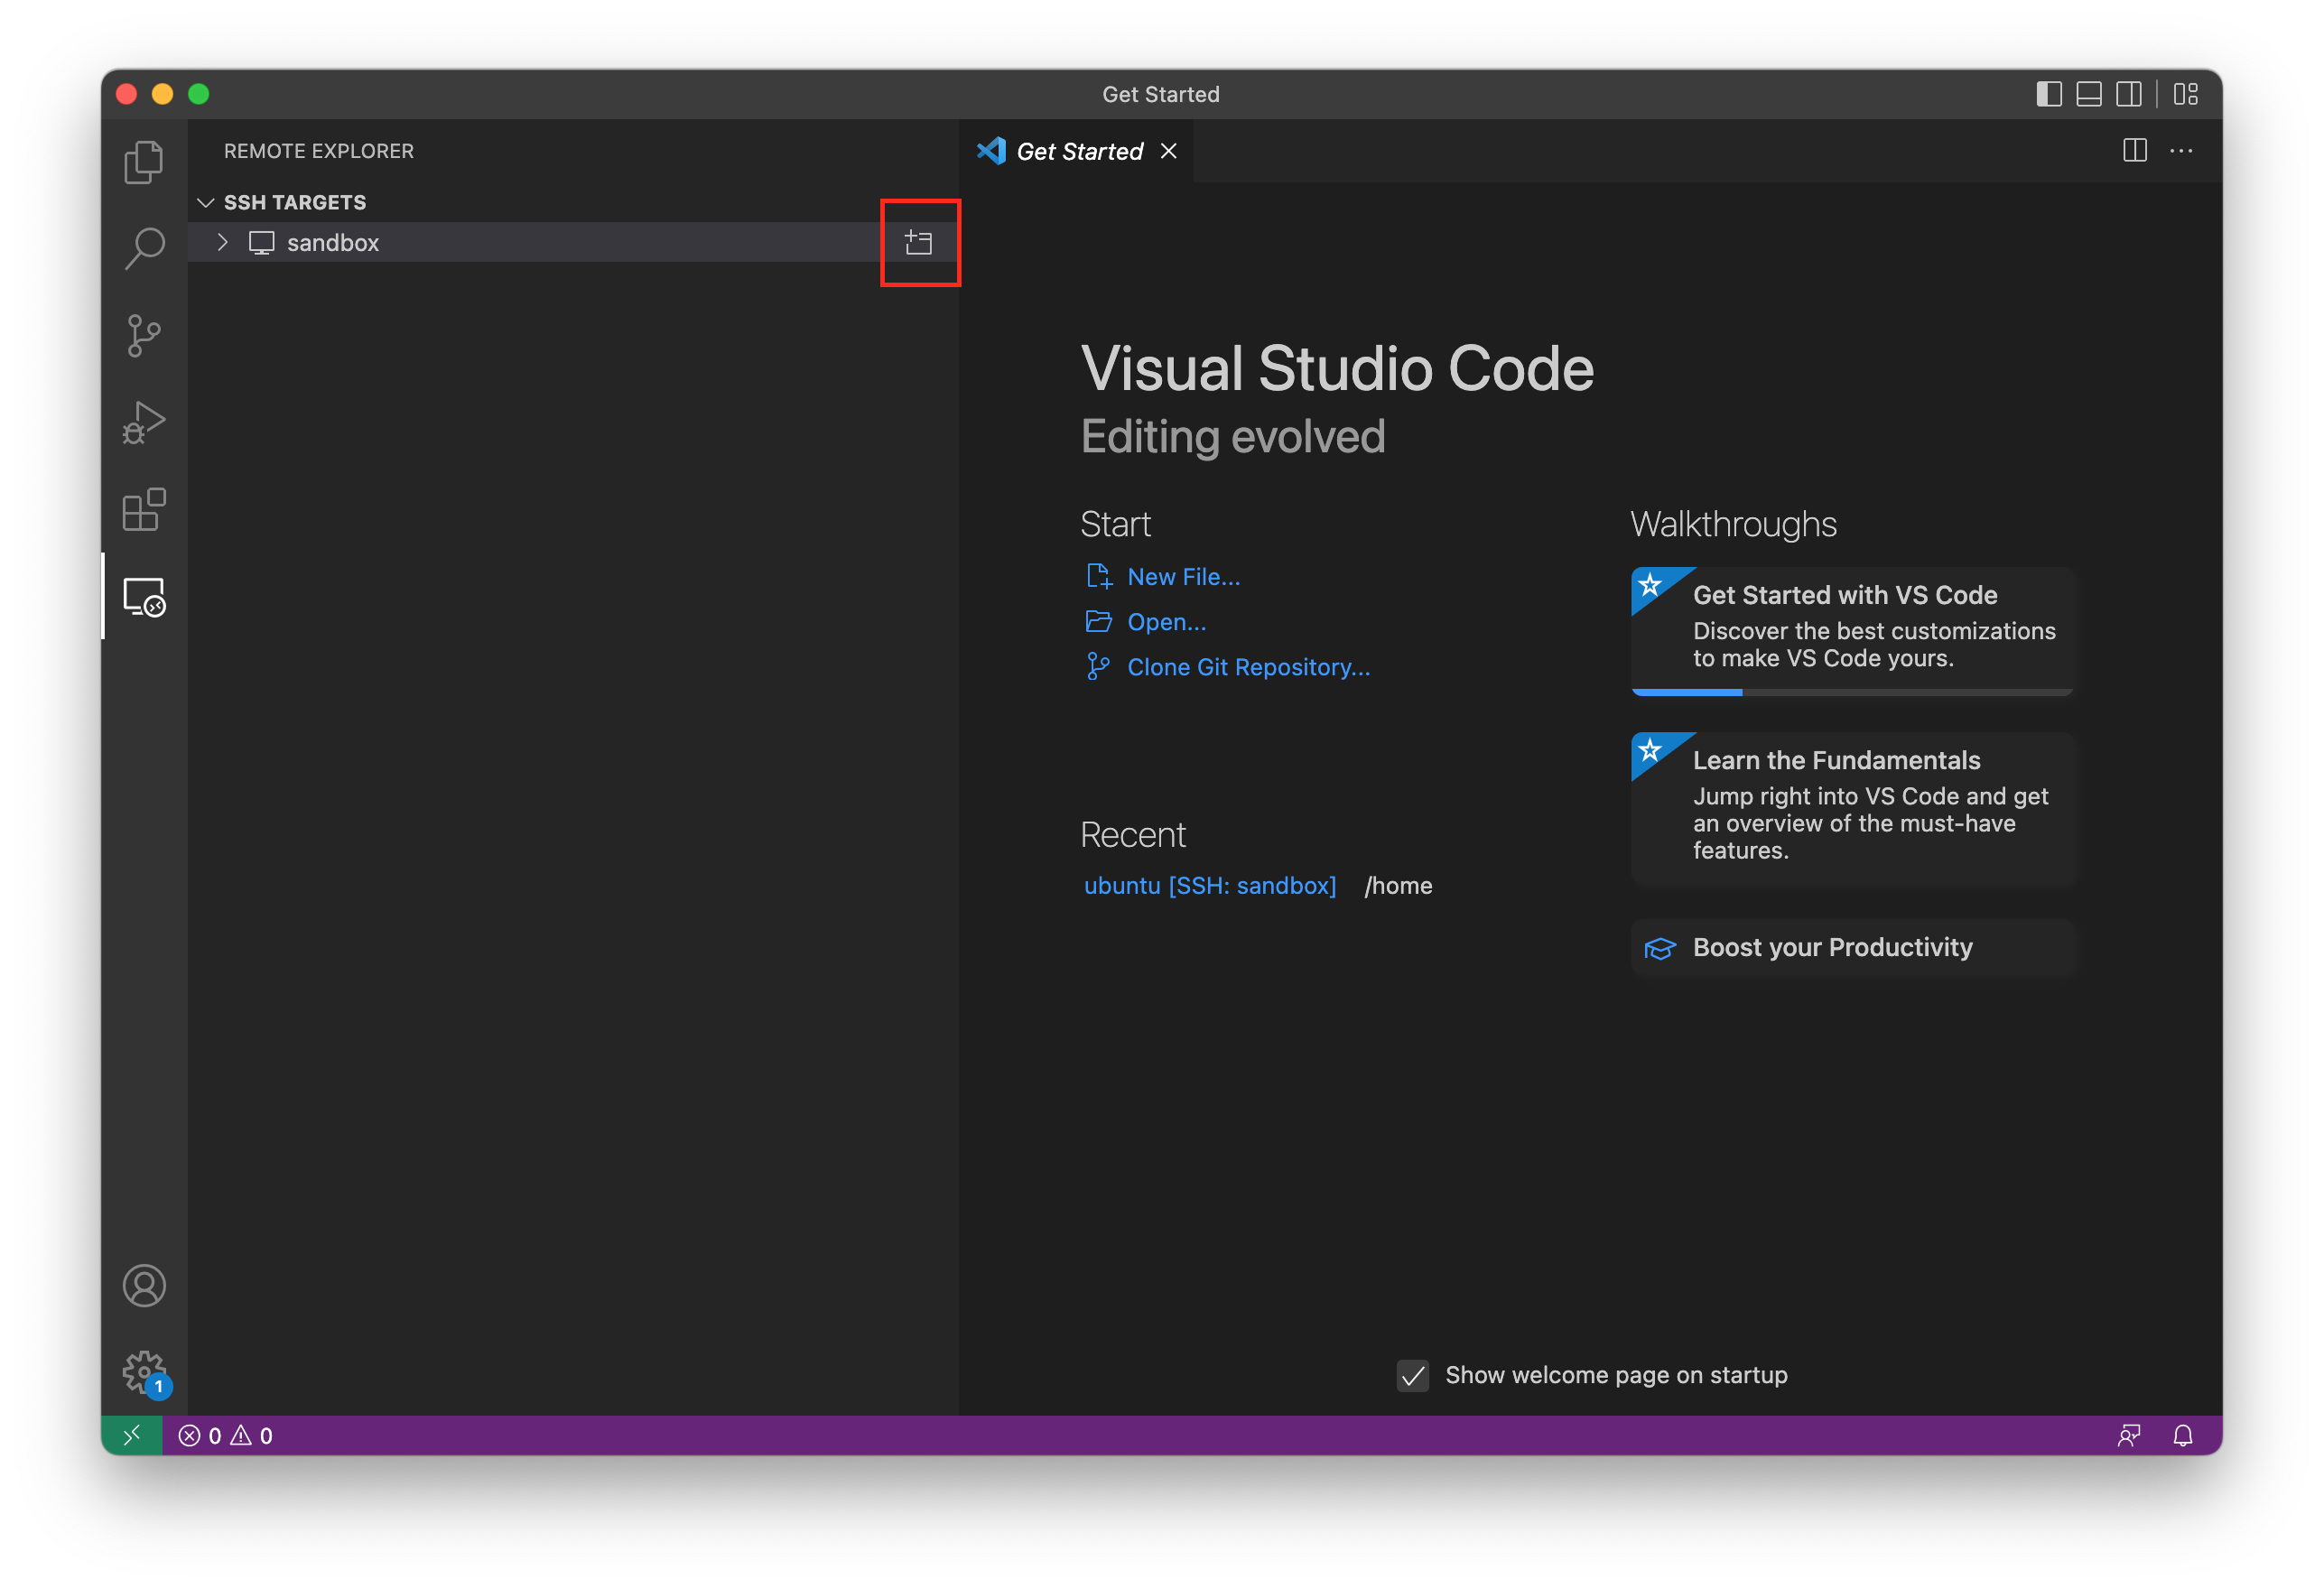2324x1589 pixels.
Task: Select the sandbox host row
Action: coord(573,242)
